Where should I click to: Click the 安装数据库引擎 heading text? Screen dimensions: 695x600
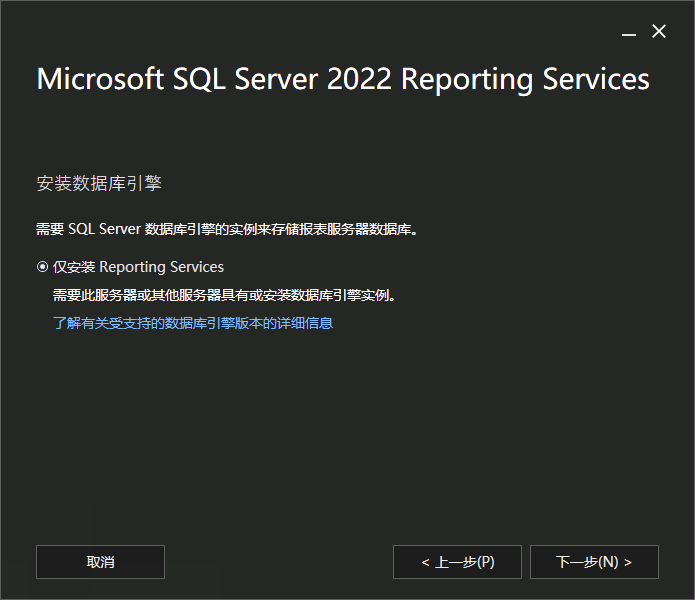99,183
